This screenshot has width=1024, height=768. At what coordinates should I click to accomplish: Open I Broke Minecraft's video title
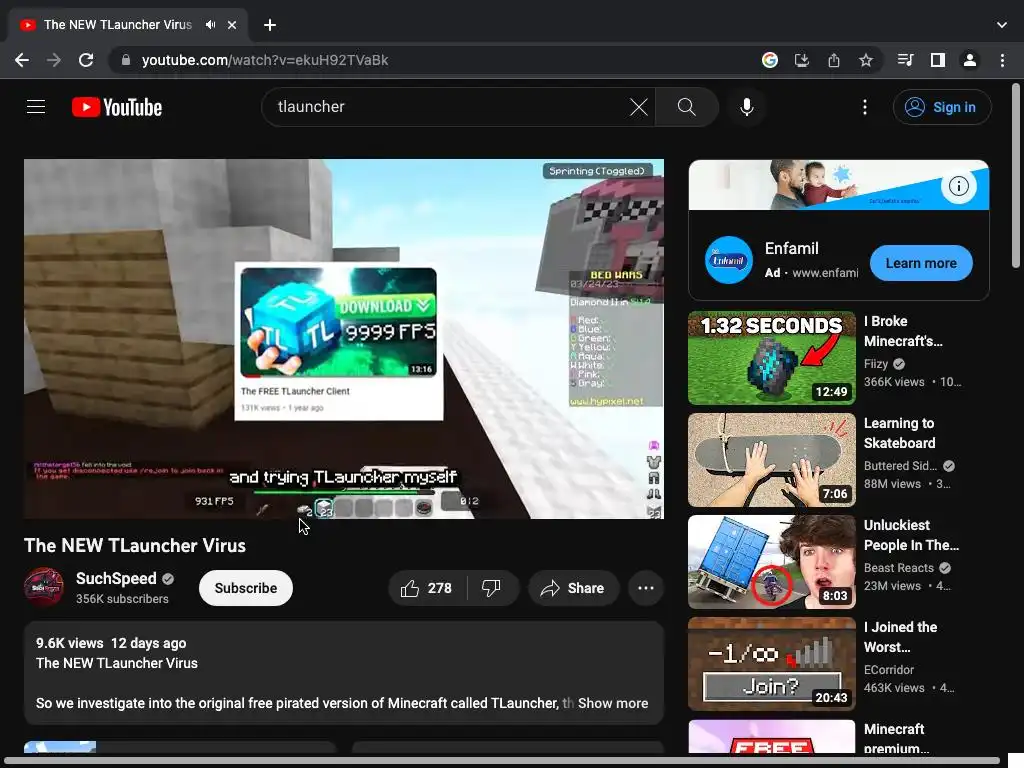[x=903, y=331]
